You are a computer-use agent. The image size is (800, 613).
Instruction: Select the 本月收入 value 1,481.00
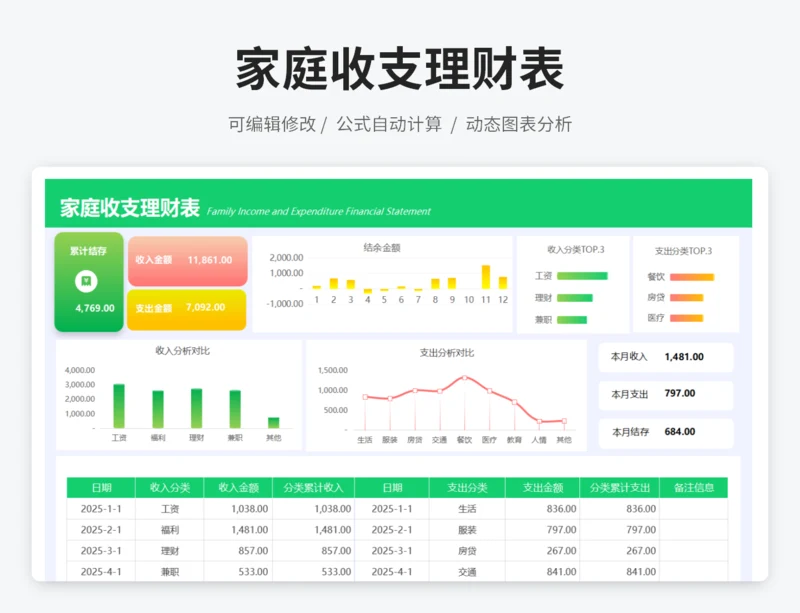[684, 357]
